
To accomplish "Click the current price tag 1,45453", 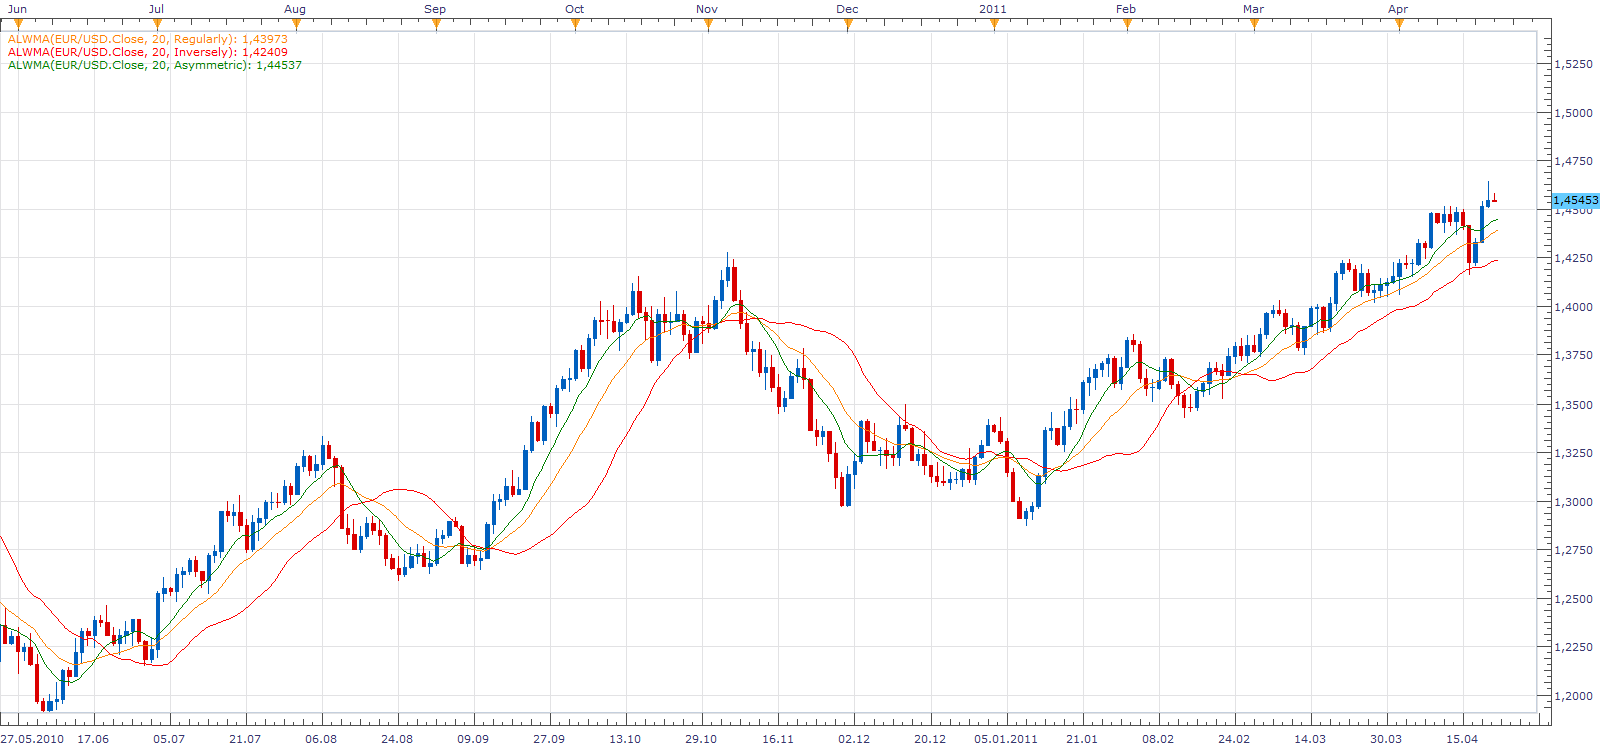I will pyautogui.click(x=1575, y=200).
